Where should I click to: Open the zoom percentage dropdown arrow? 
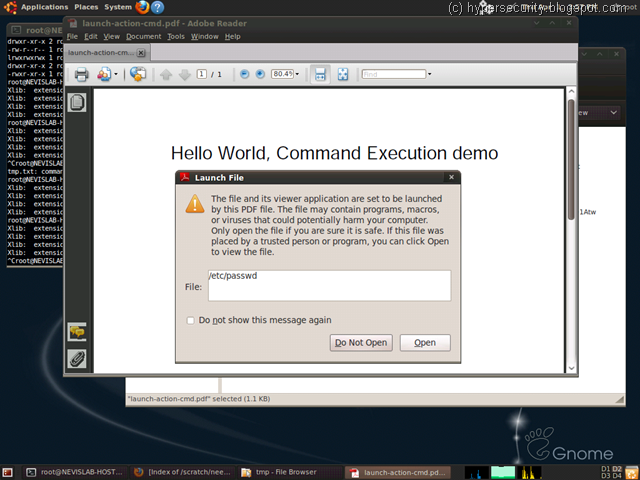pyautogui.click(x=297, y=74)
